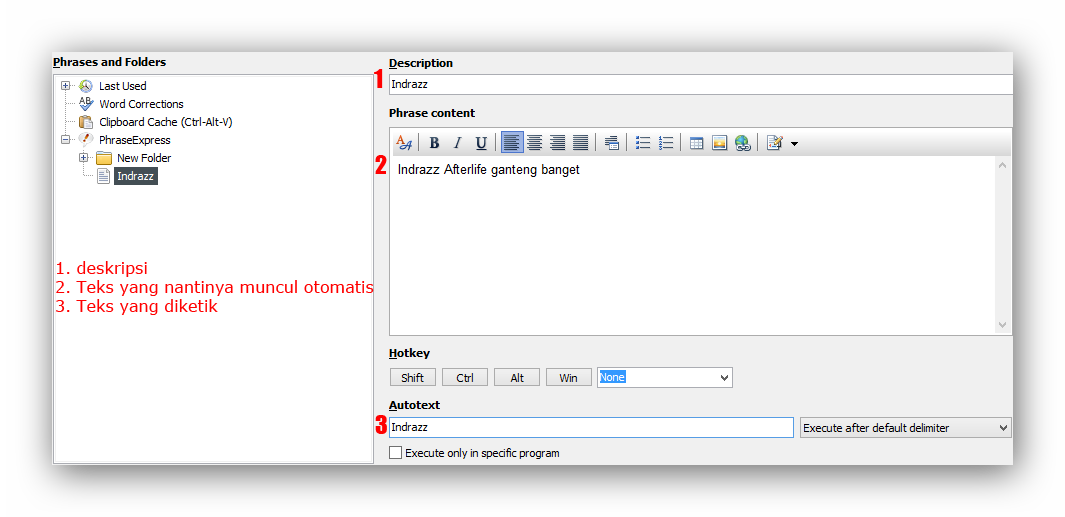The image size is (1065, 517).
Task: Align phrase text left
Action: (512, 143)
